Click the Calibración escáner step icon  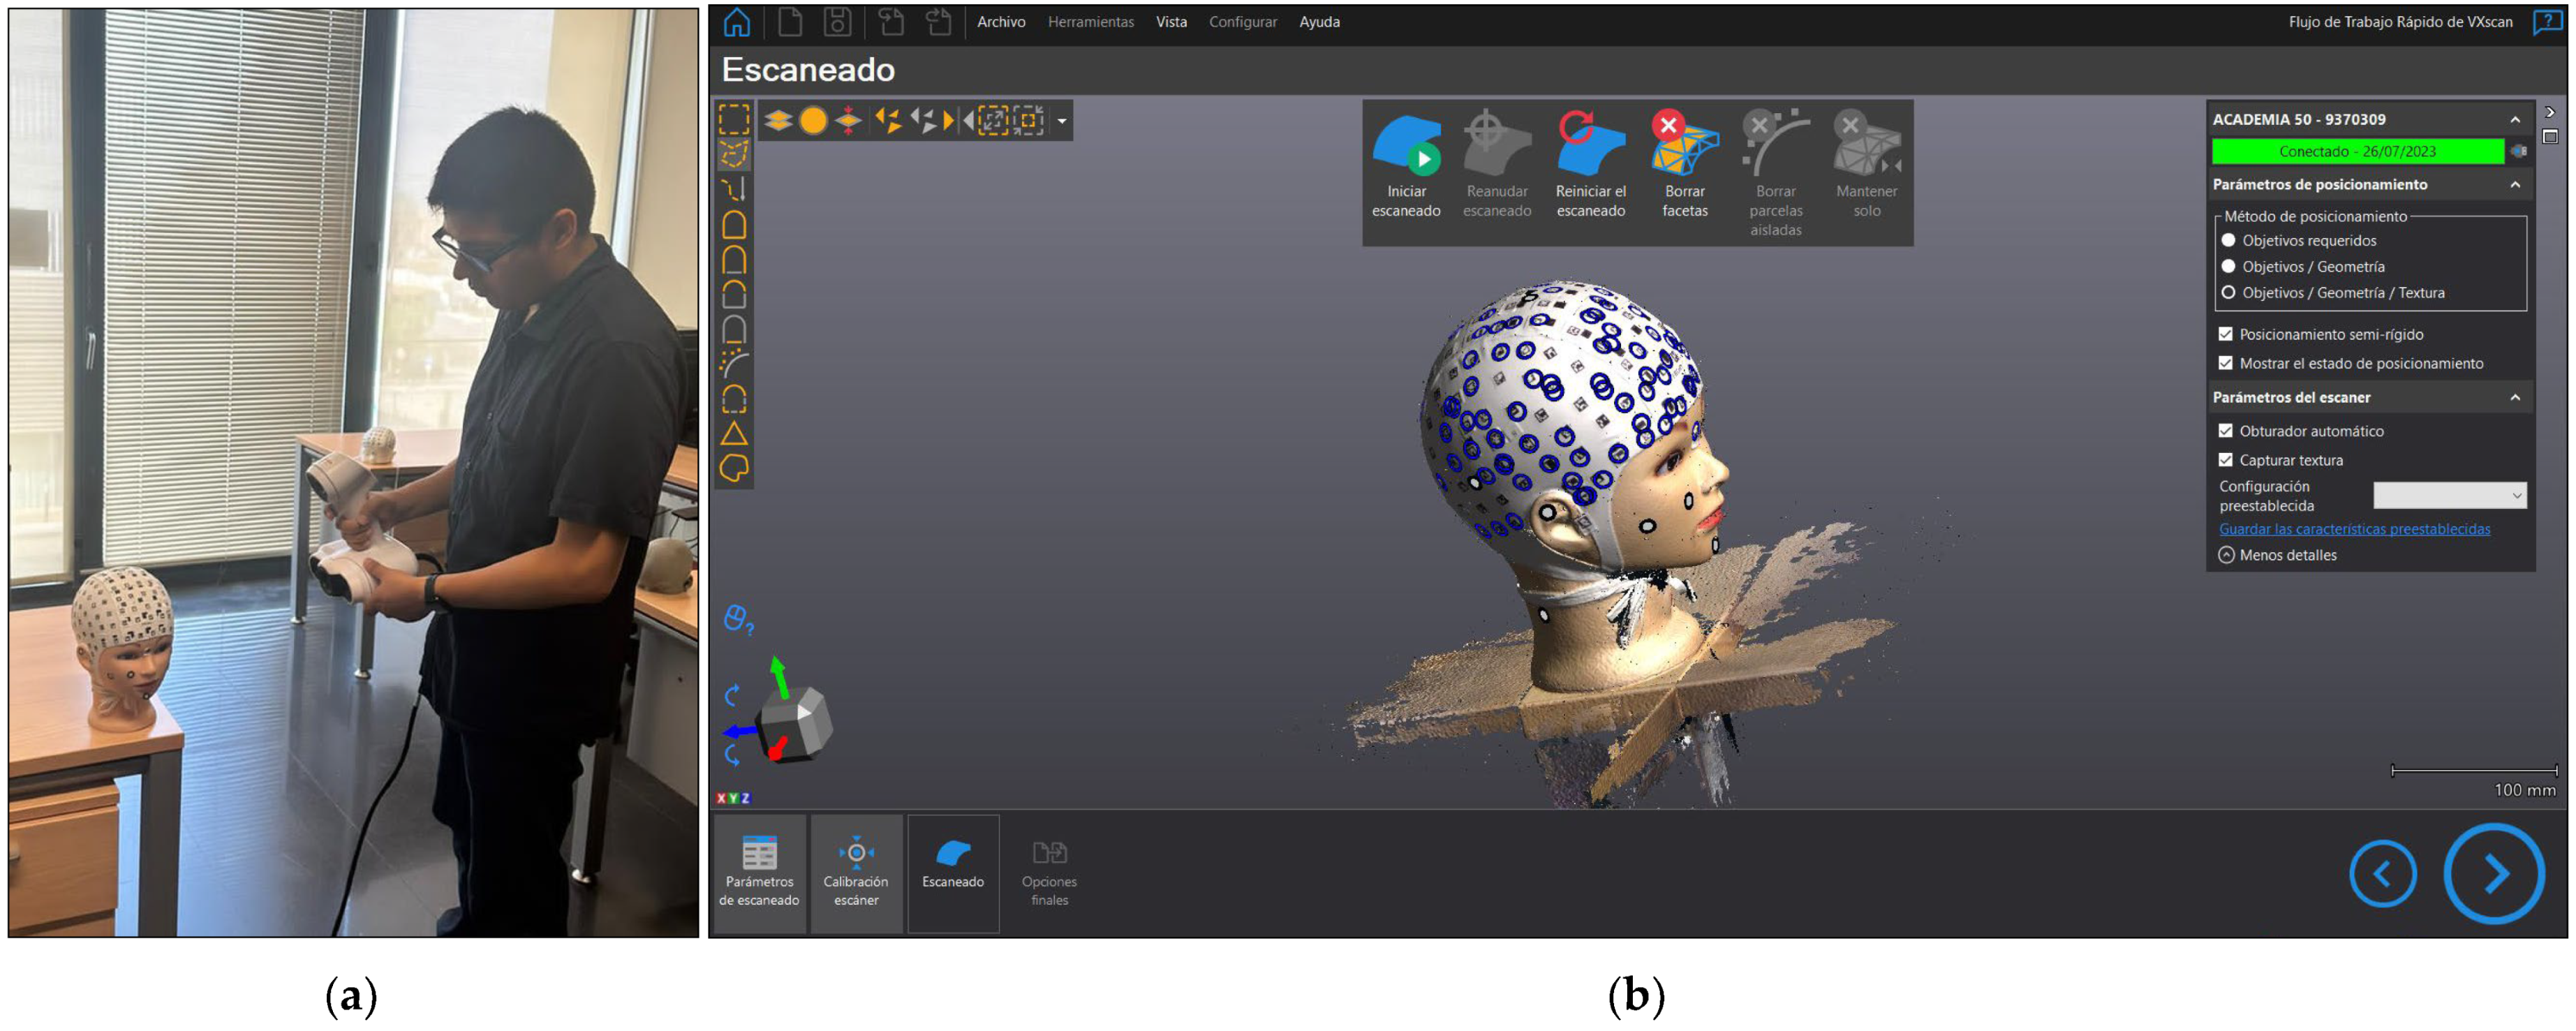(x=856, y=853)
